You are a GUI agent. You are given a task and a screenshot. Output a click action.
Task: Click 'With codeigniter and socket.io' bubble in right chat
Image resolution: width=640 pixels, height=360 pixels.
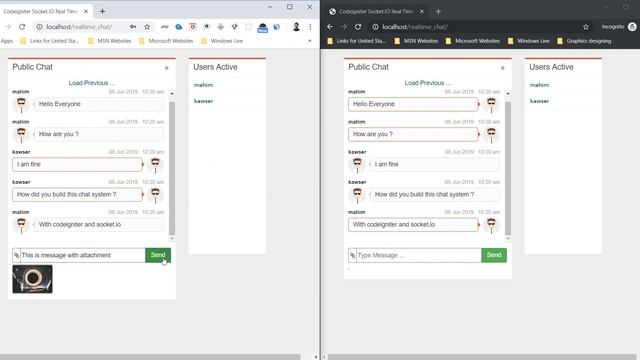[x=413, y=225]
